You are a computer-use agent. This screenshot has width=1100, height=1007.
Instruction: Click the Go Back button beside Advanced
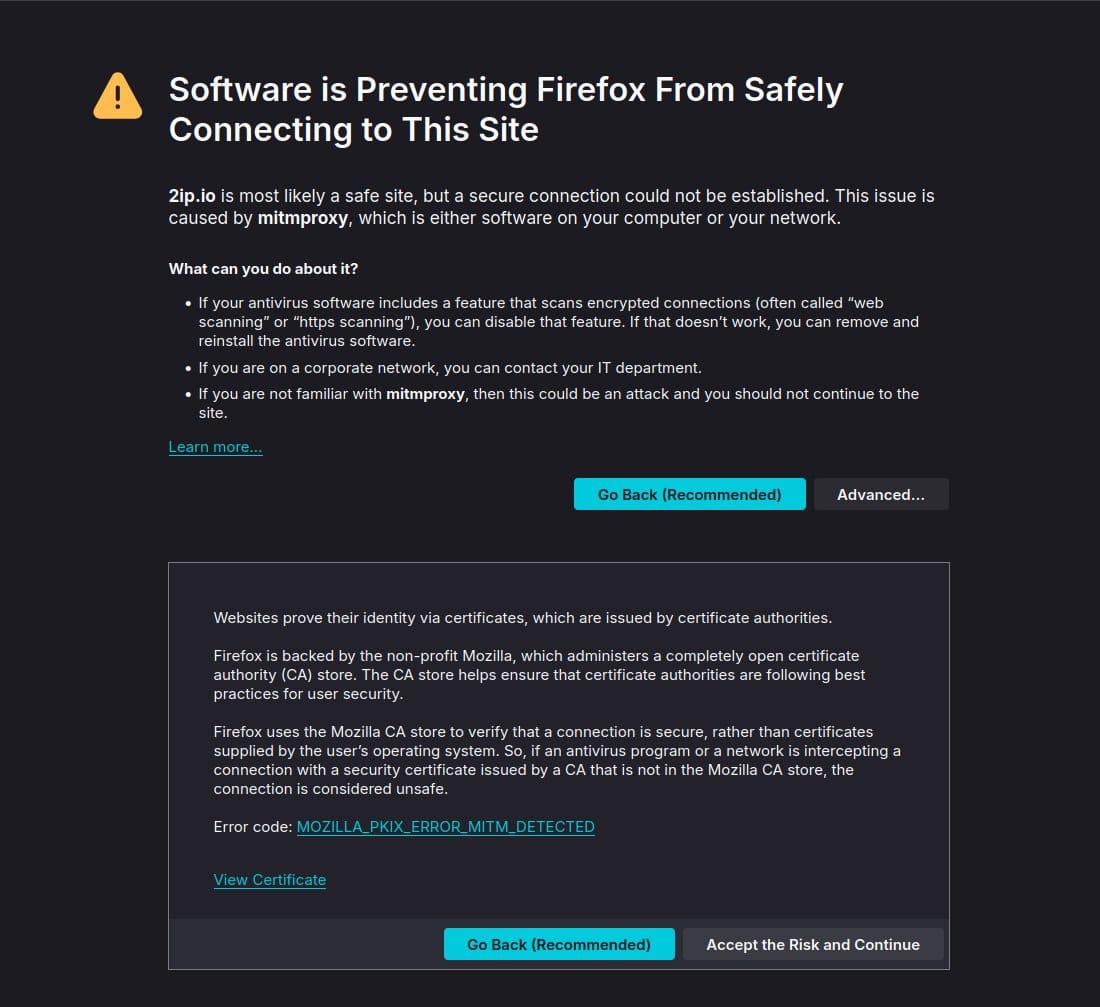(x=689, y=494)
